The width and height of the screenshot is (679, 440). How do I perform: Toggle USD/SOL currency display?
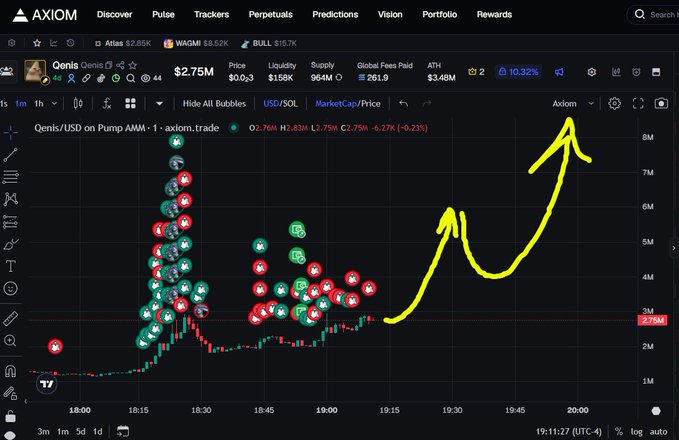point(280,104)
